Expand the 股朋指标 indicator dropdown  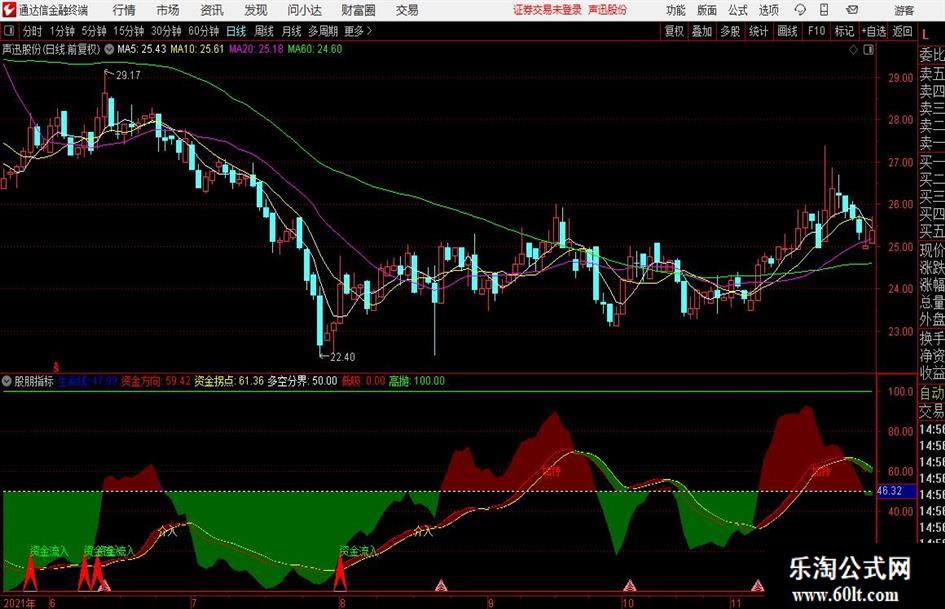[x=7, y=381]
